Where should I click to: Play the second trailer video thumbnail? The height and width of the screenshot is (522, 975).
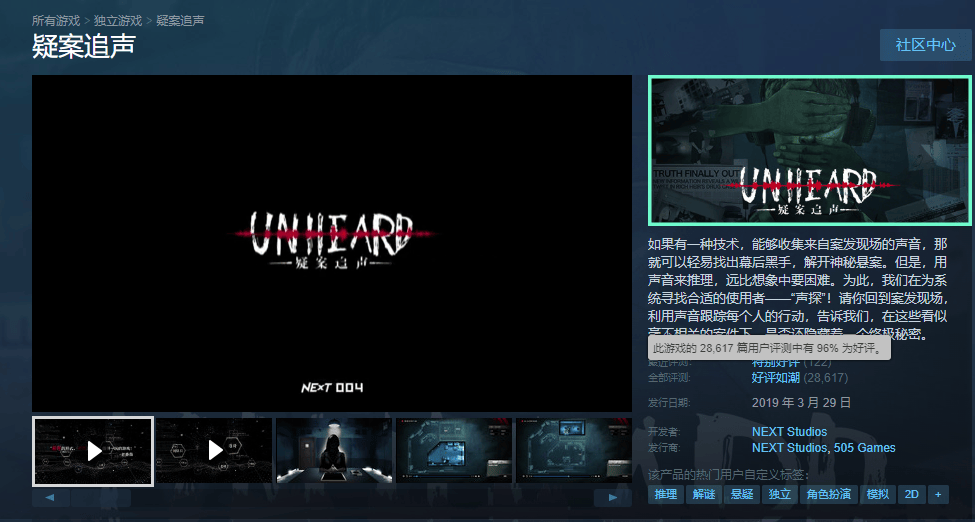214,451
